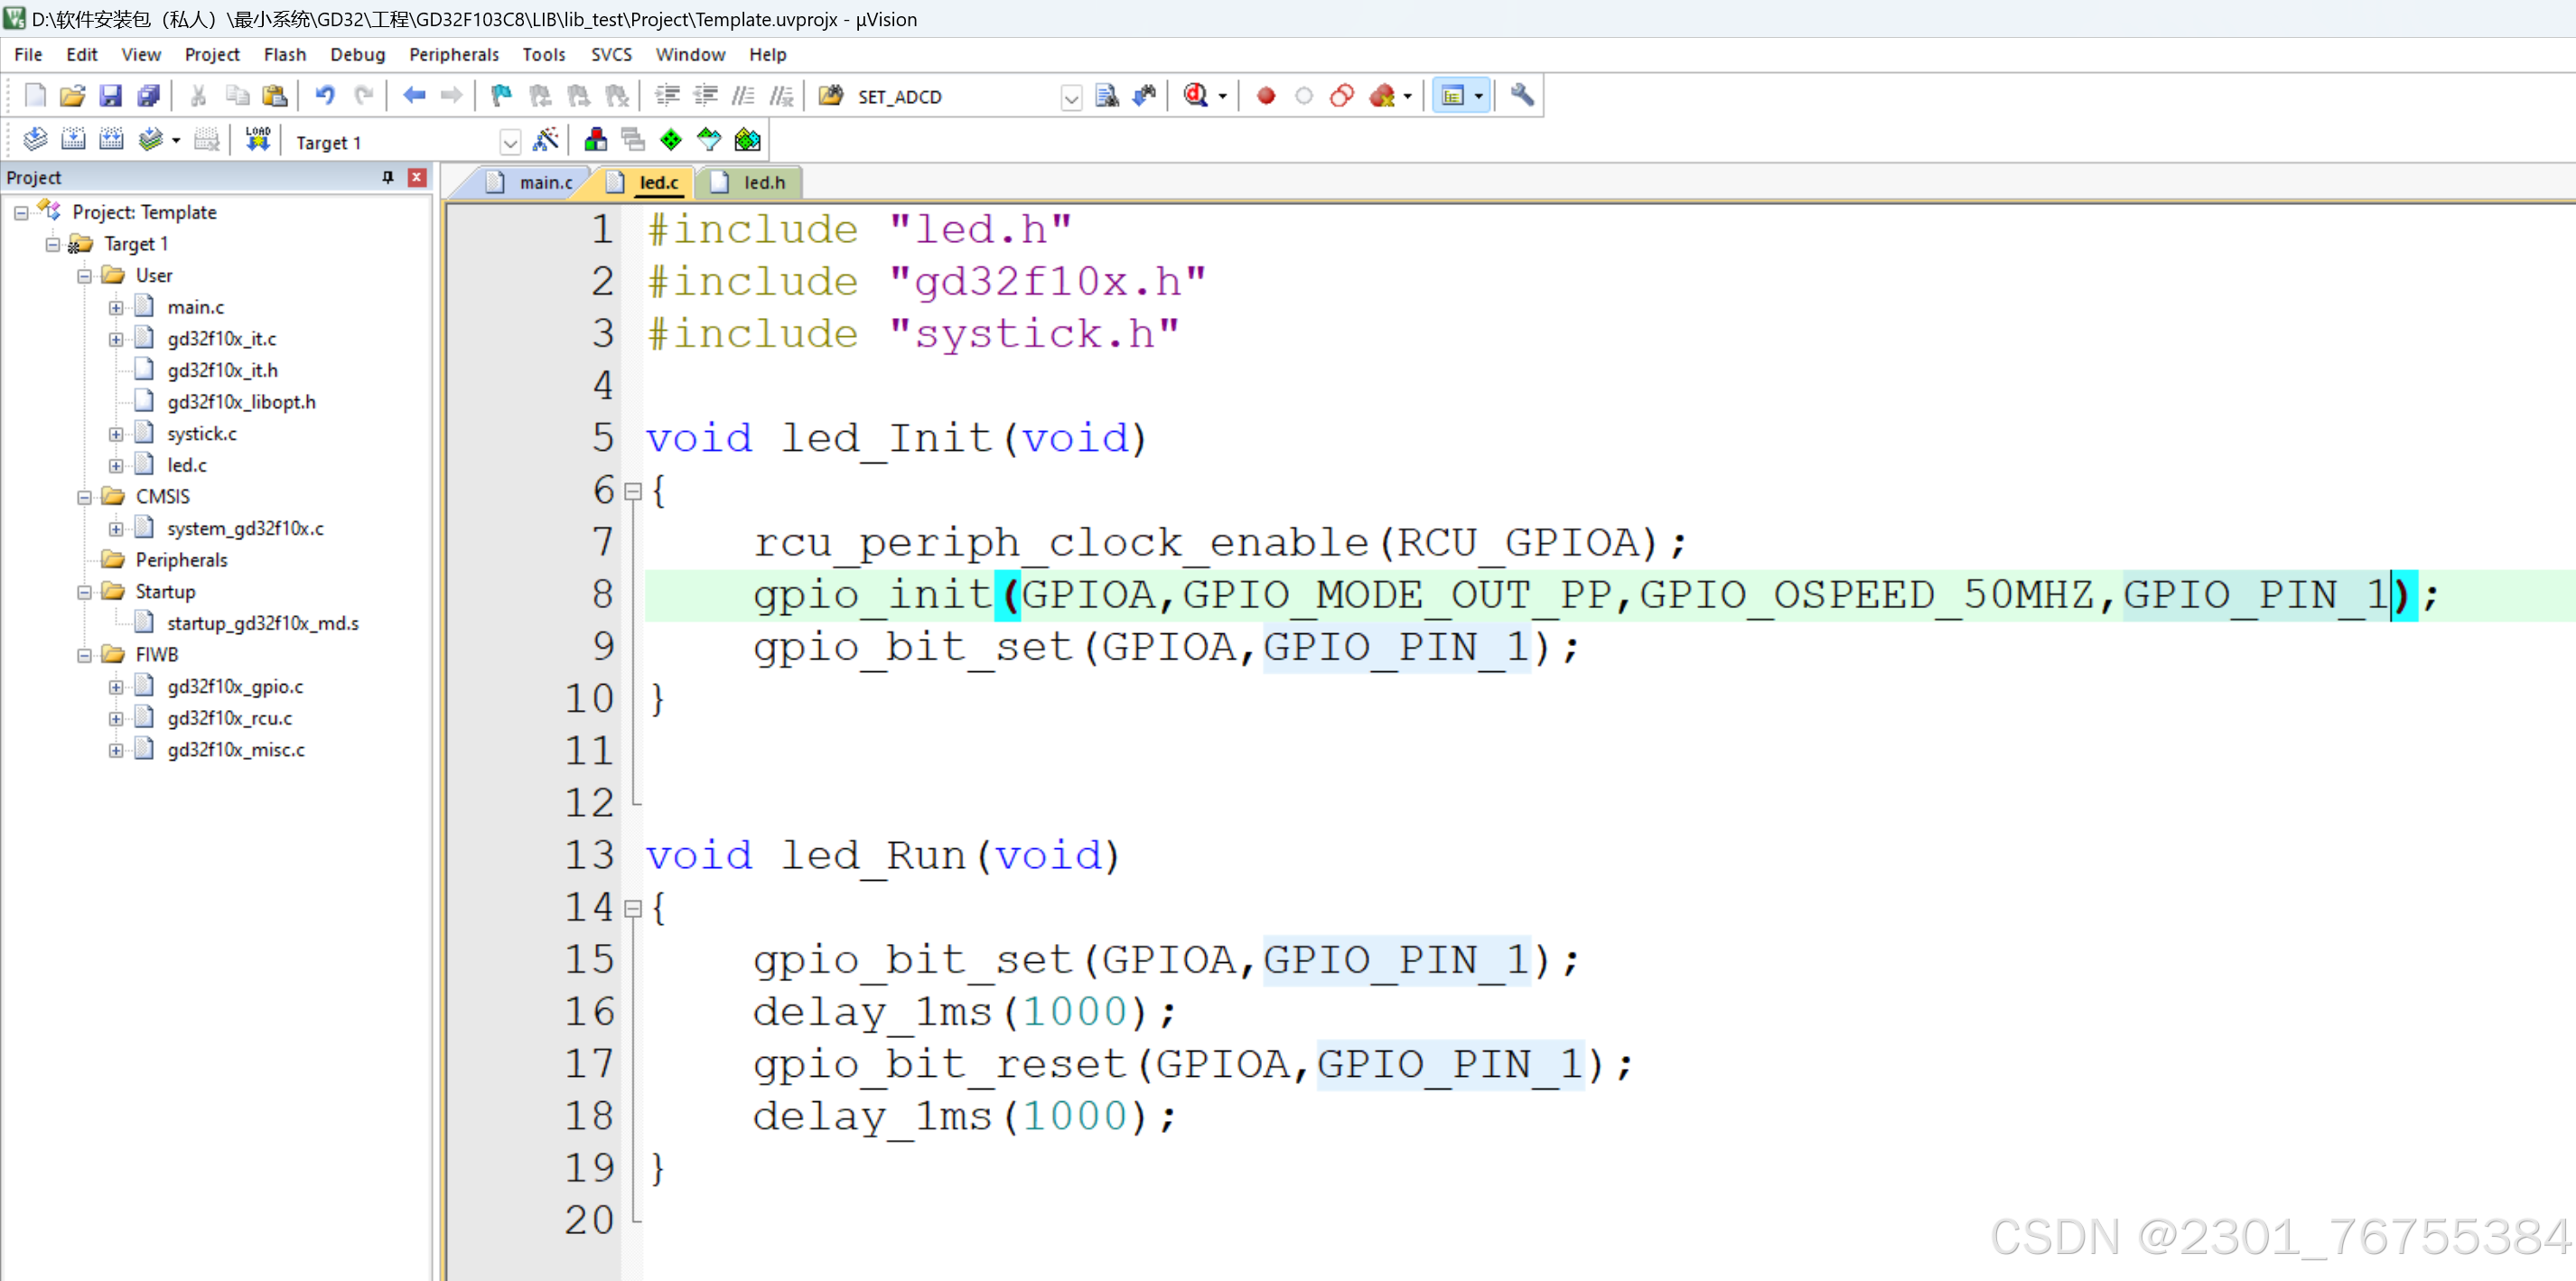Switch to the main.c tab
This screenshot has height=1281, width=2576.
(543, 182)
